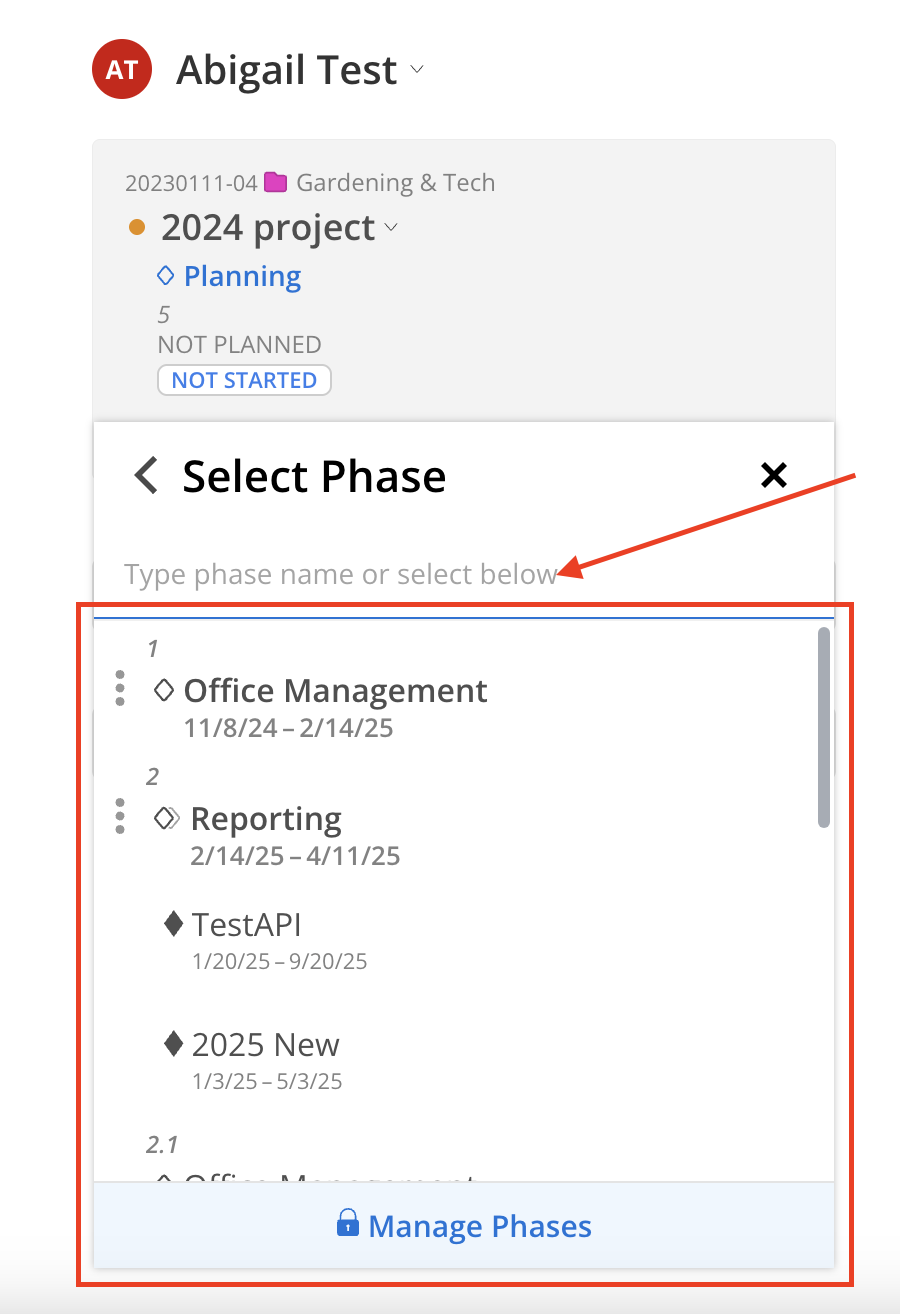The width and height of the screenshot is (900, 1314).
Task: Close the Select Phase panel
Action: [774, 475]
